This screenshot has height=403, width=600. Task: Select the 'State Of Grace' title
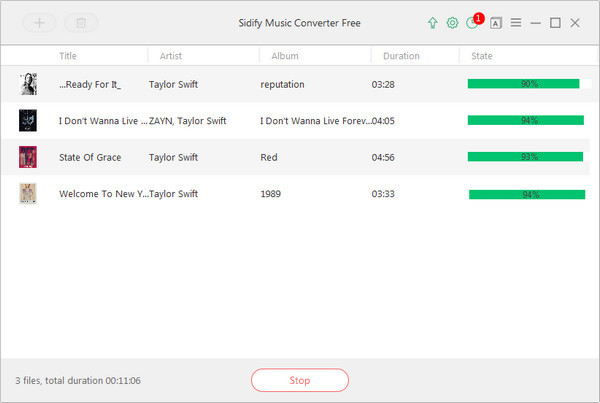(x=90, y=157)
